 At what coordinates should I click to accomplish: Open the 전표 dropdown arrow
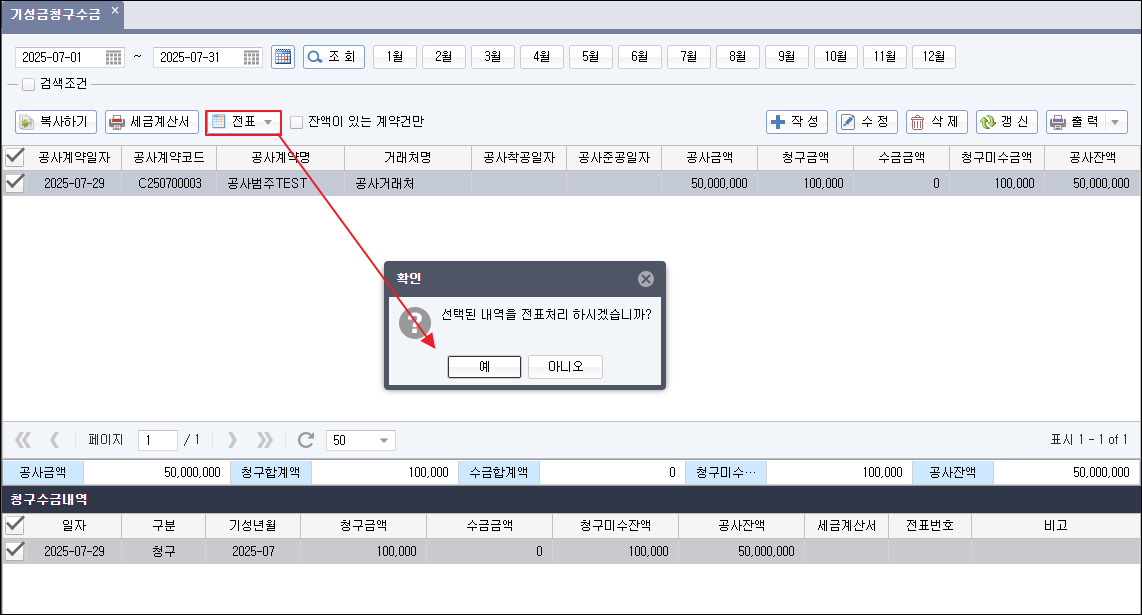click(268, 121)
